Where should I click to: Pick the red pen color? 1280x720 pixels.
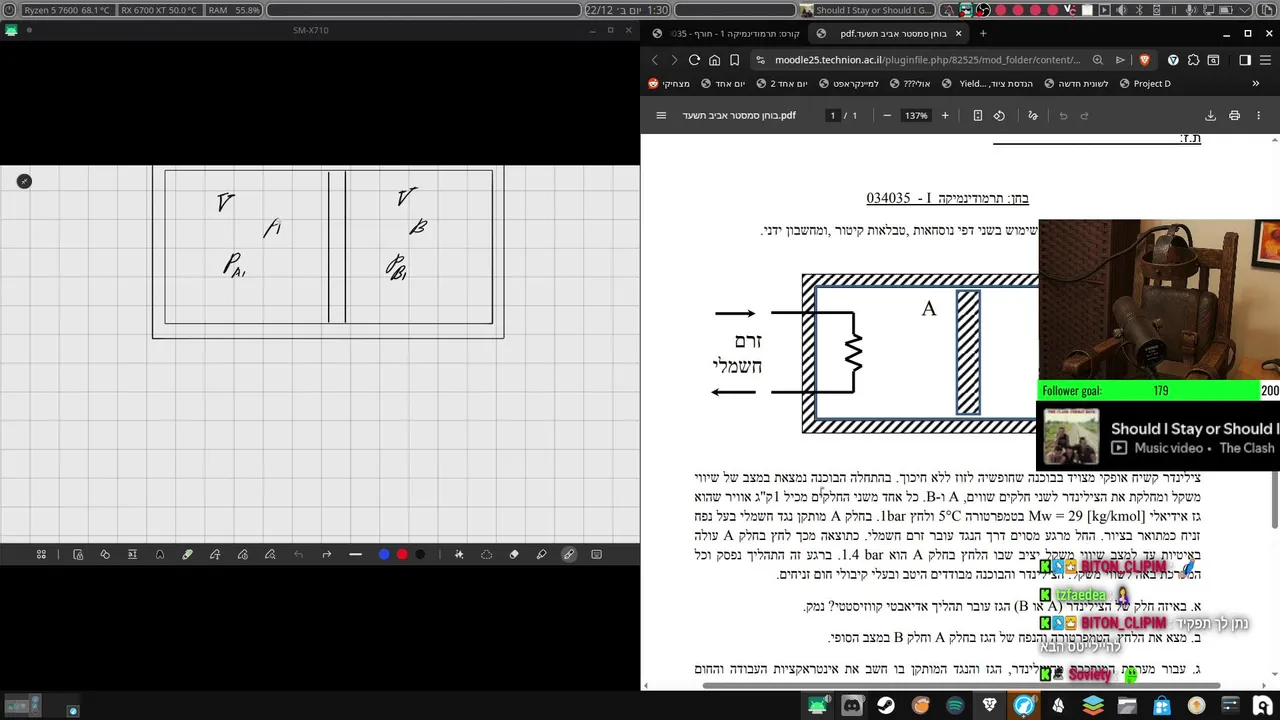[402, 555]
